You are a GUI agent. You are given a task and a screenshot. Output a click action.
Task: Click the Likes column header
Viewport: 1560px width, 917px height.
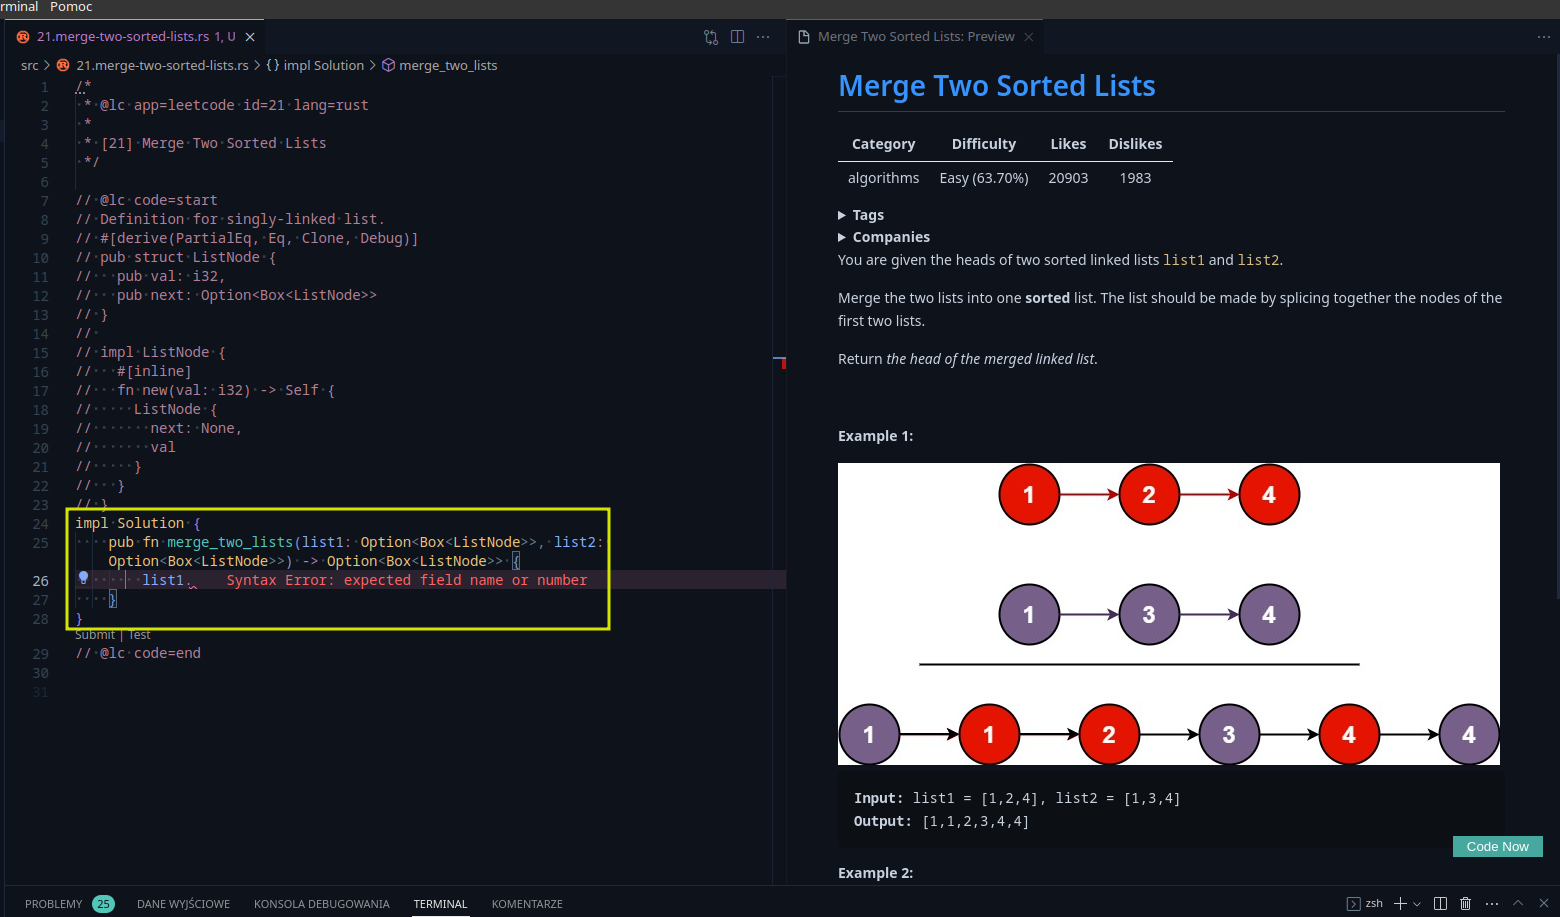pos(1068,144)
